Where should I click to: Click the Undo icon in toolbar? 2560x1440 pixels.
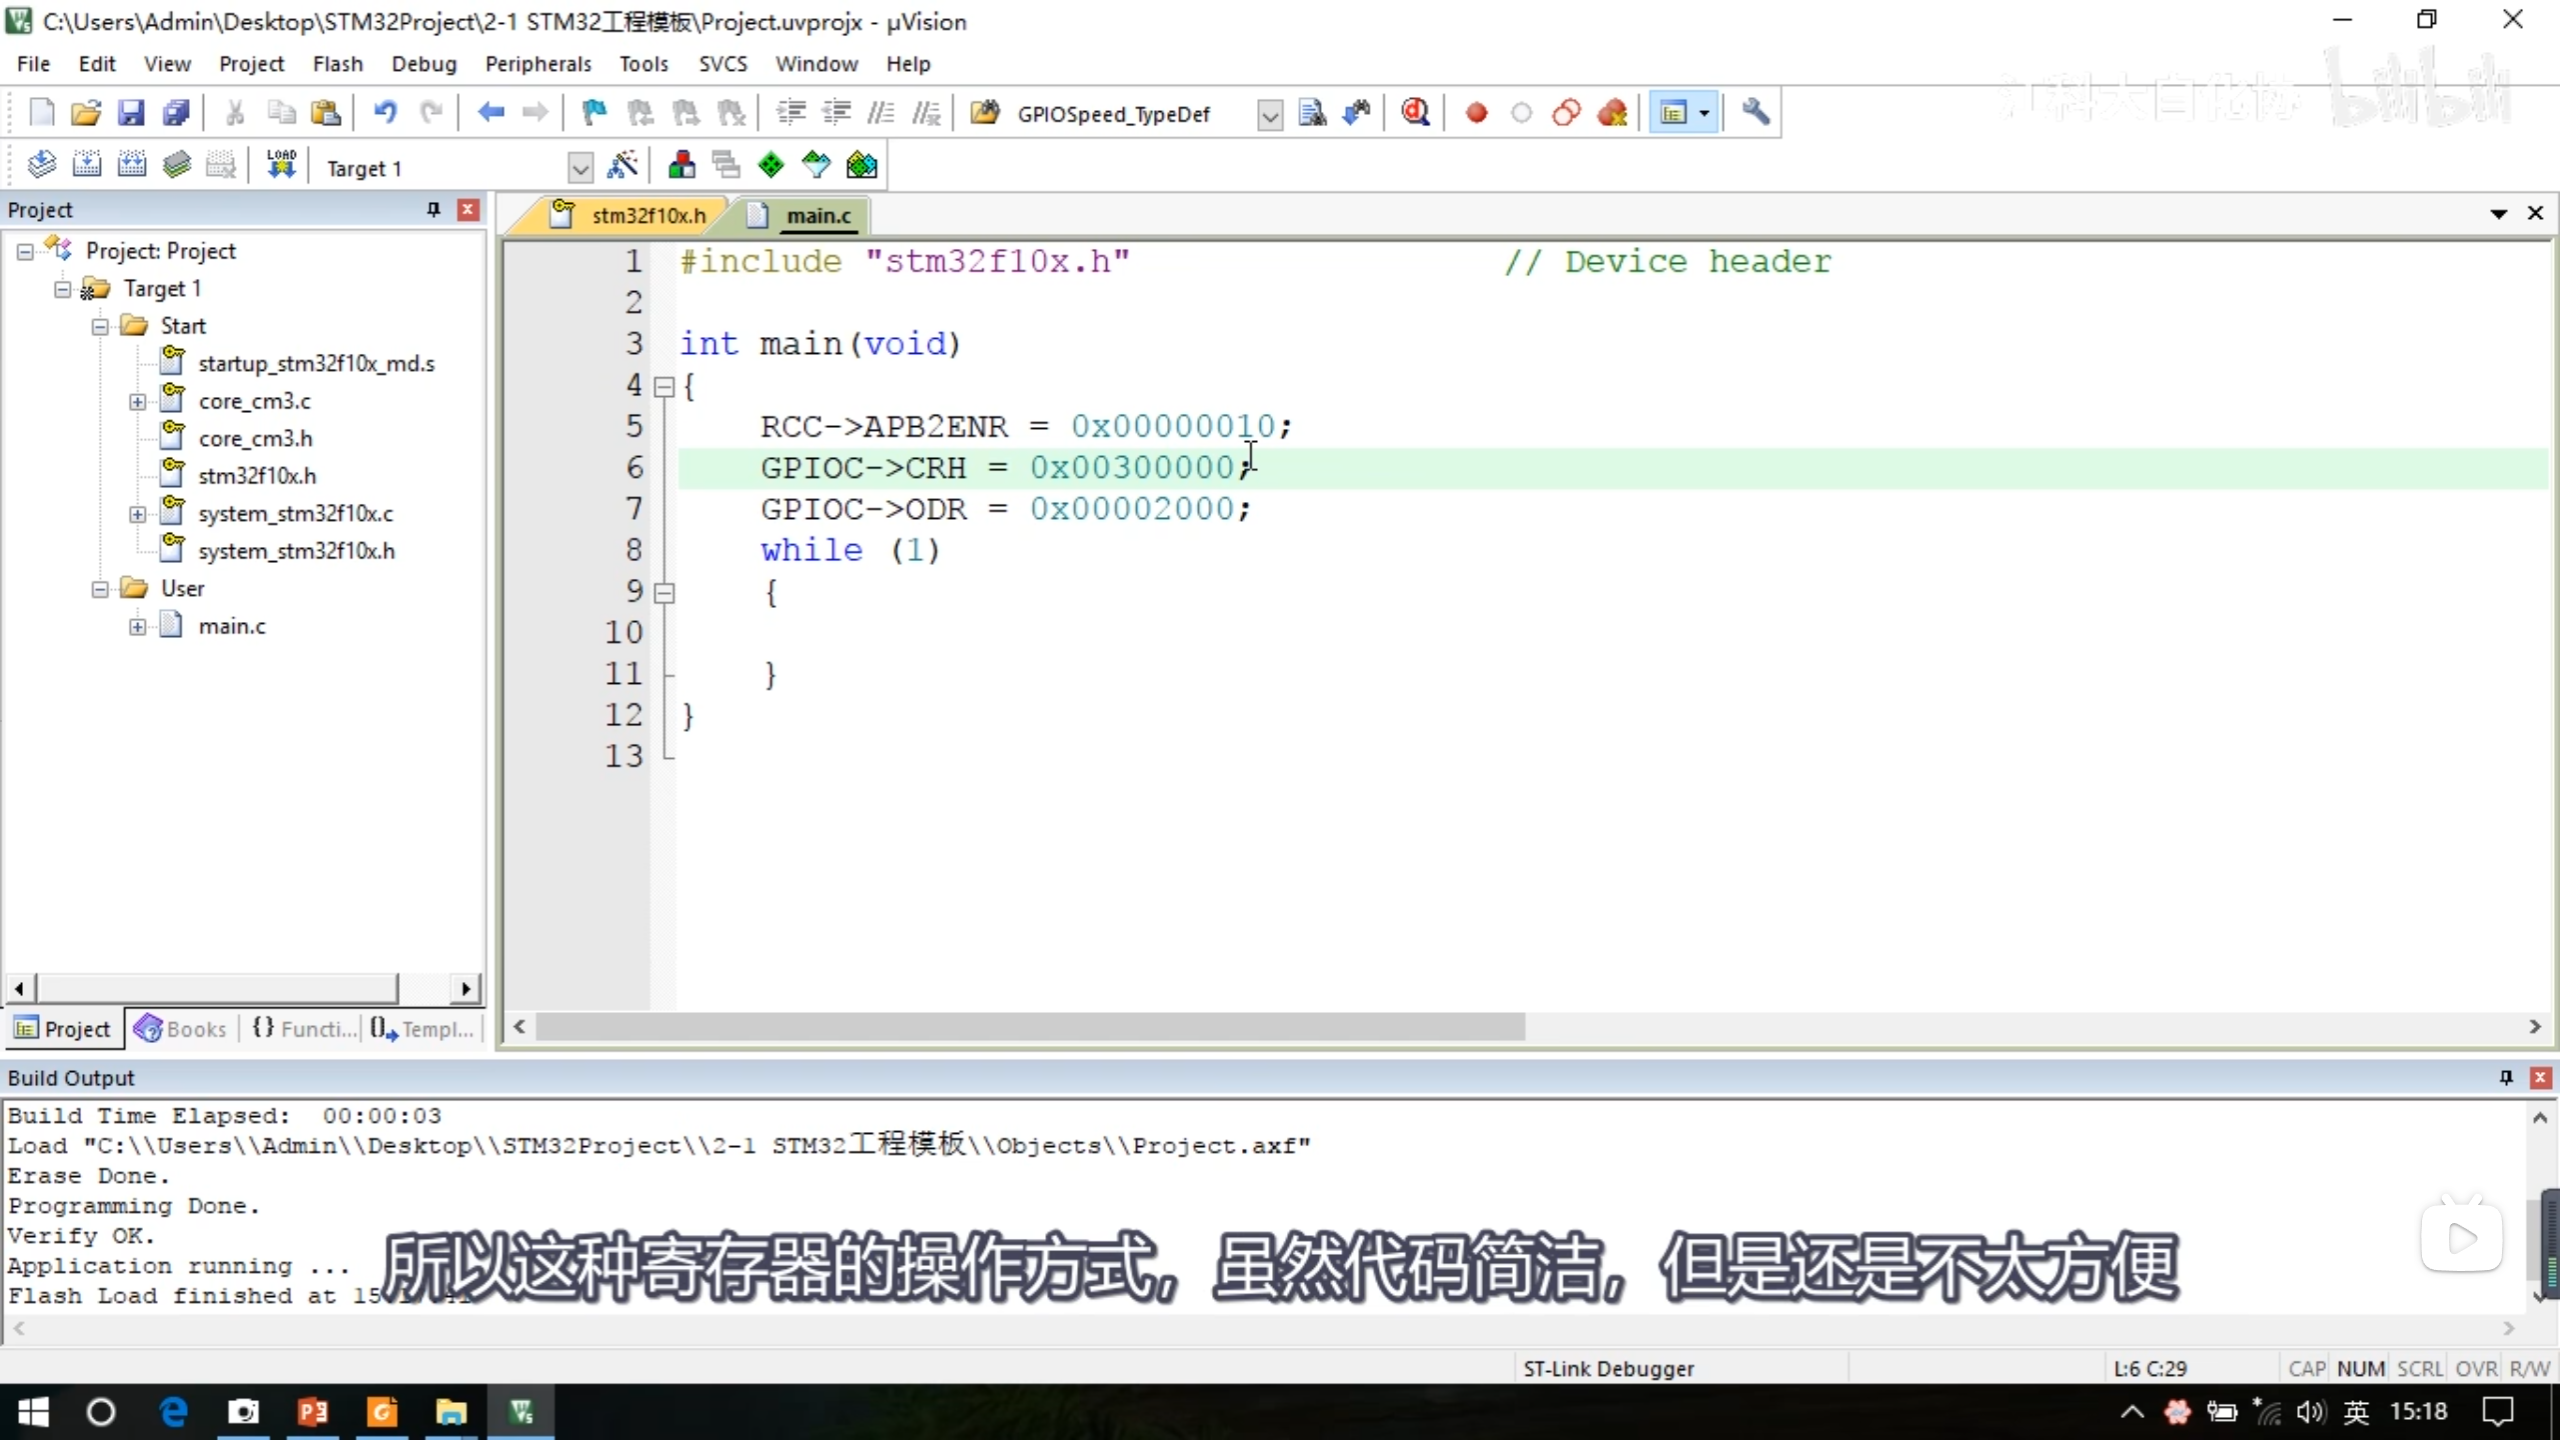[385, 113]
